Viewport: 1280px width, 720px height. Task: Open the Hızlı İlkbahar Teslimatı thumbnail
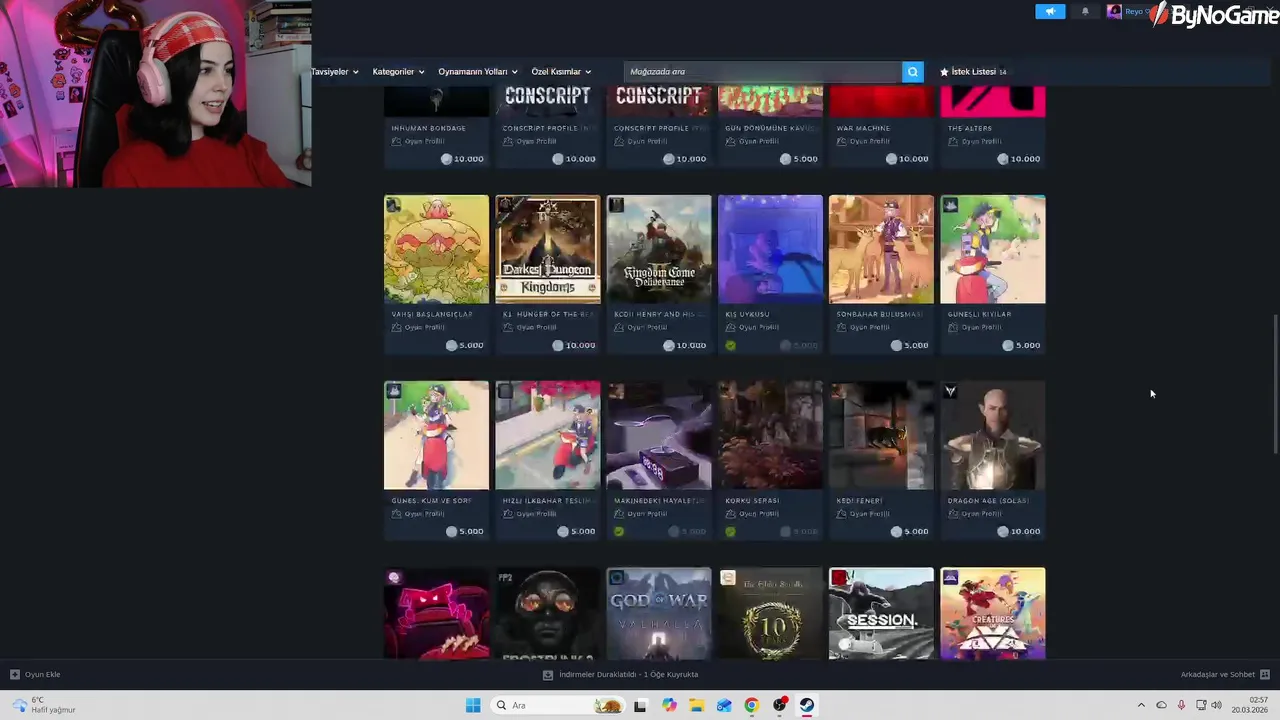[x=548, y=435]
